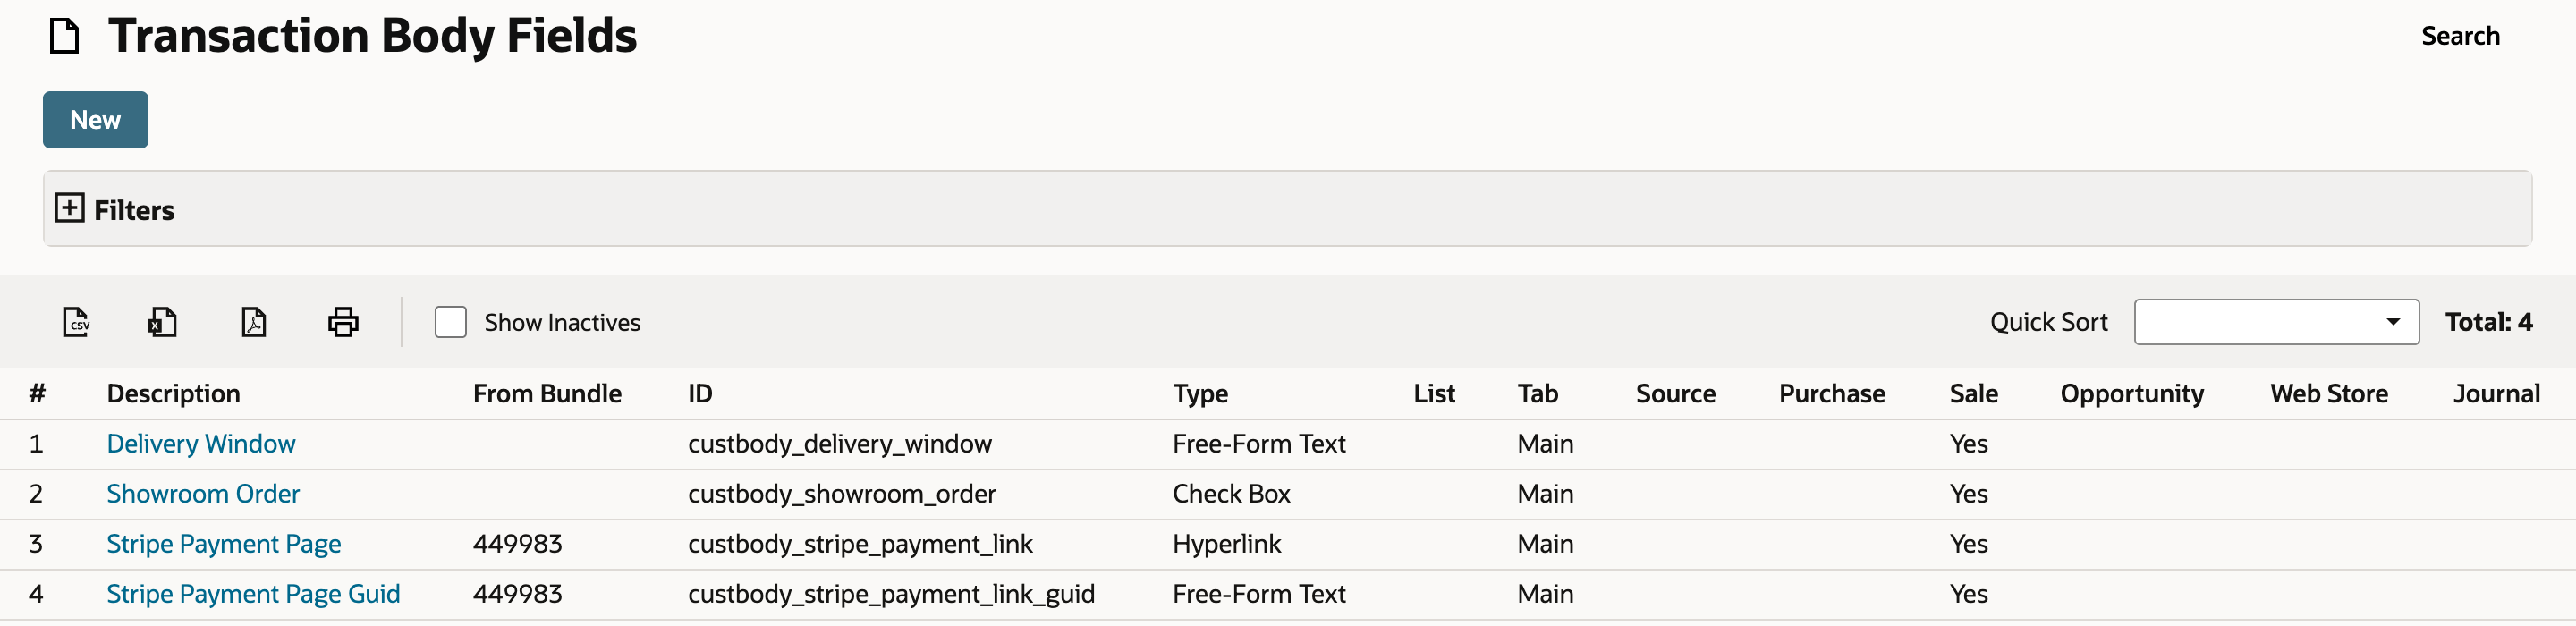Select the custbody_stripe_payment_link_guid ID cell

891,594
